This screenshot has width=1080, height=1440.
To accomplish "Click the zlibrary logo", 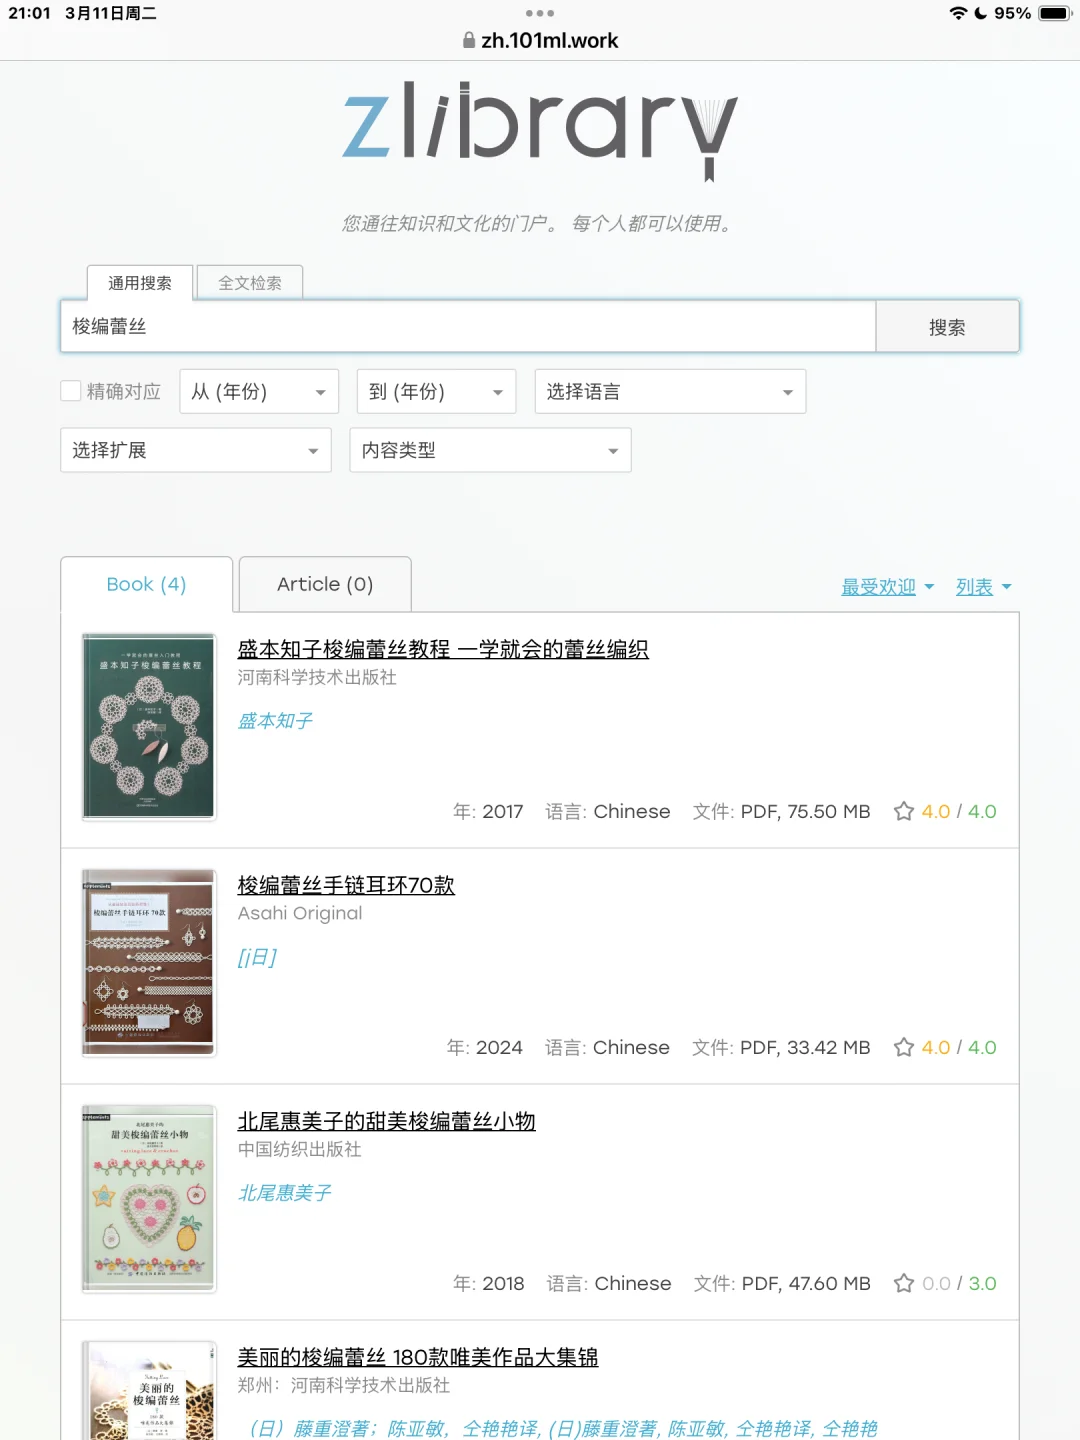I will 540,130.
